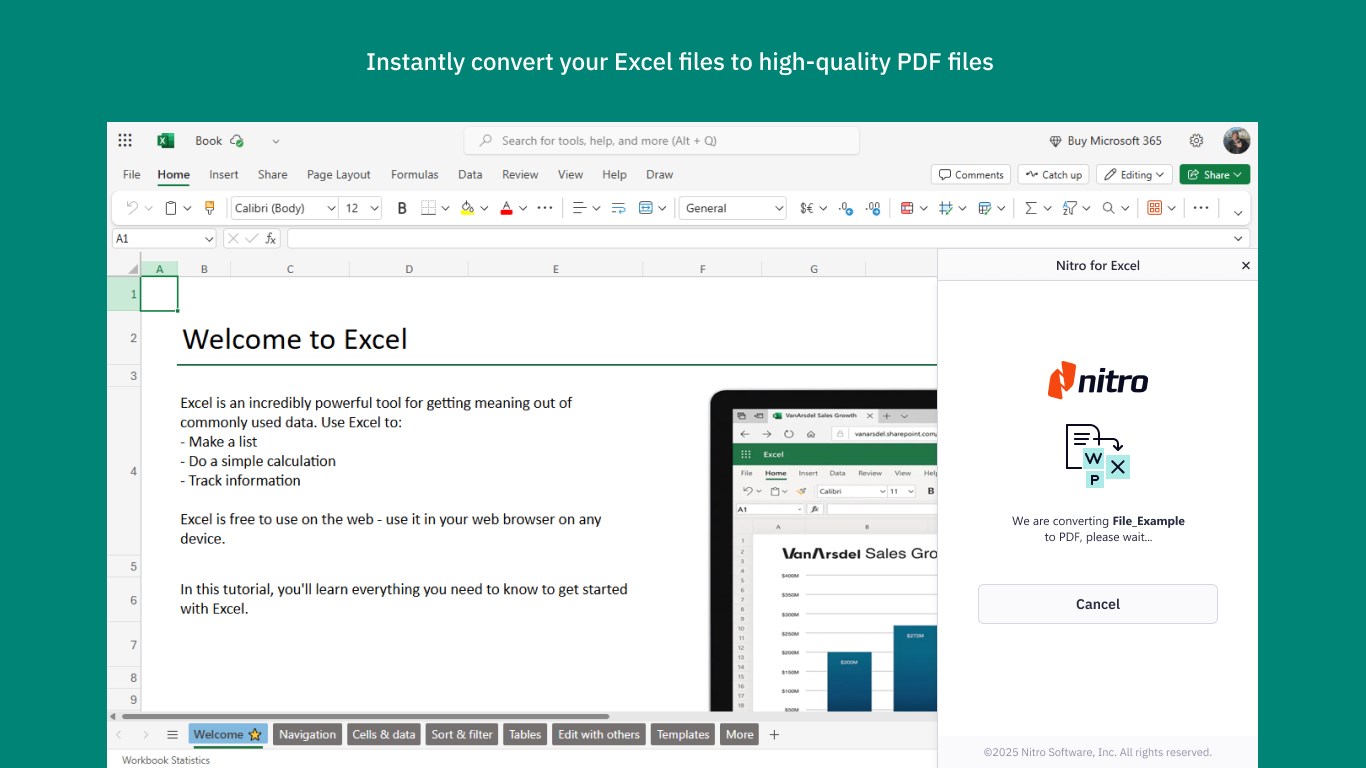
Task: Switch to the Data tab
Action: [470, 175]
